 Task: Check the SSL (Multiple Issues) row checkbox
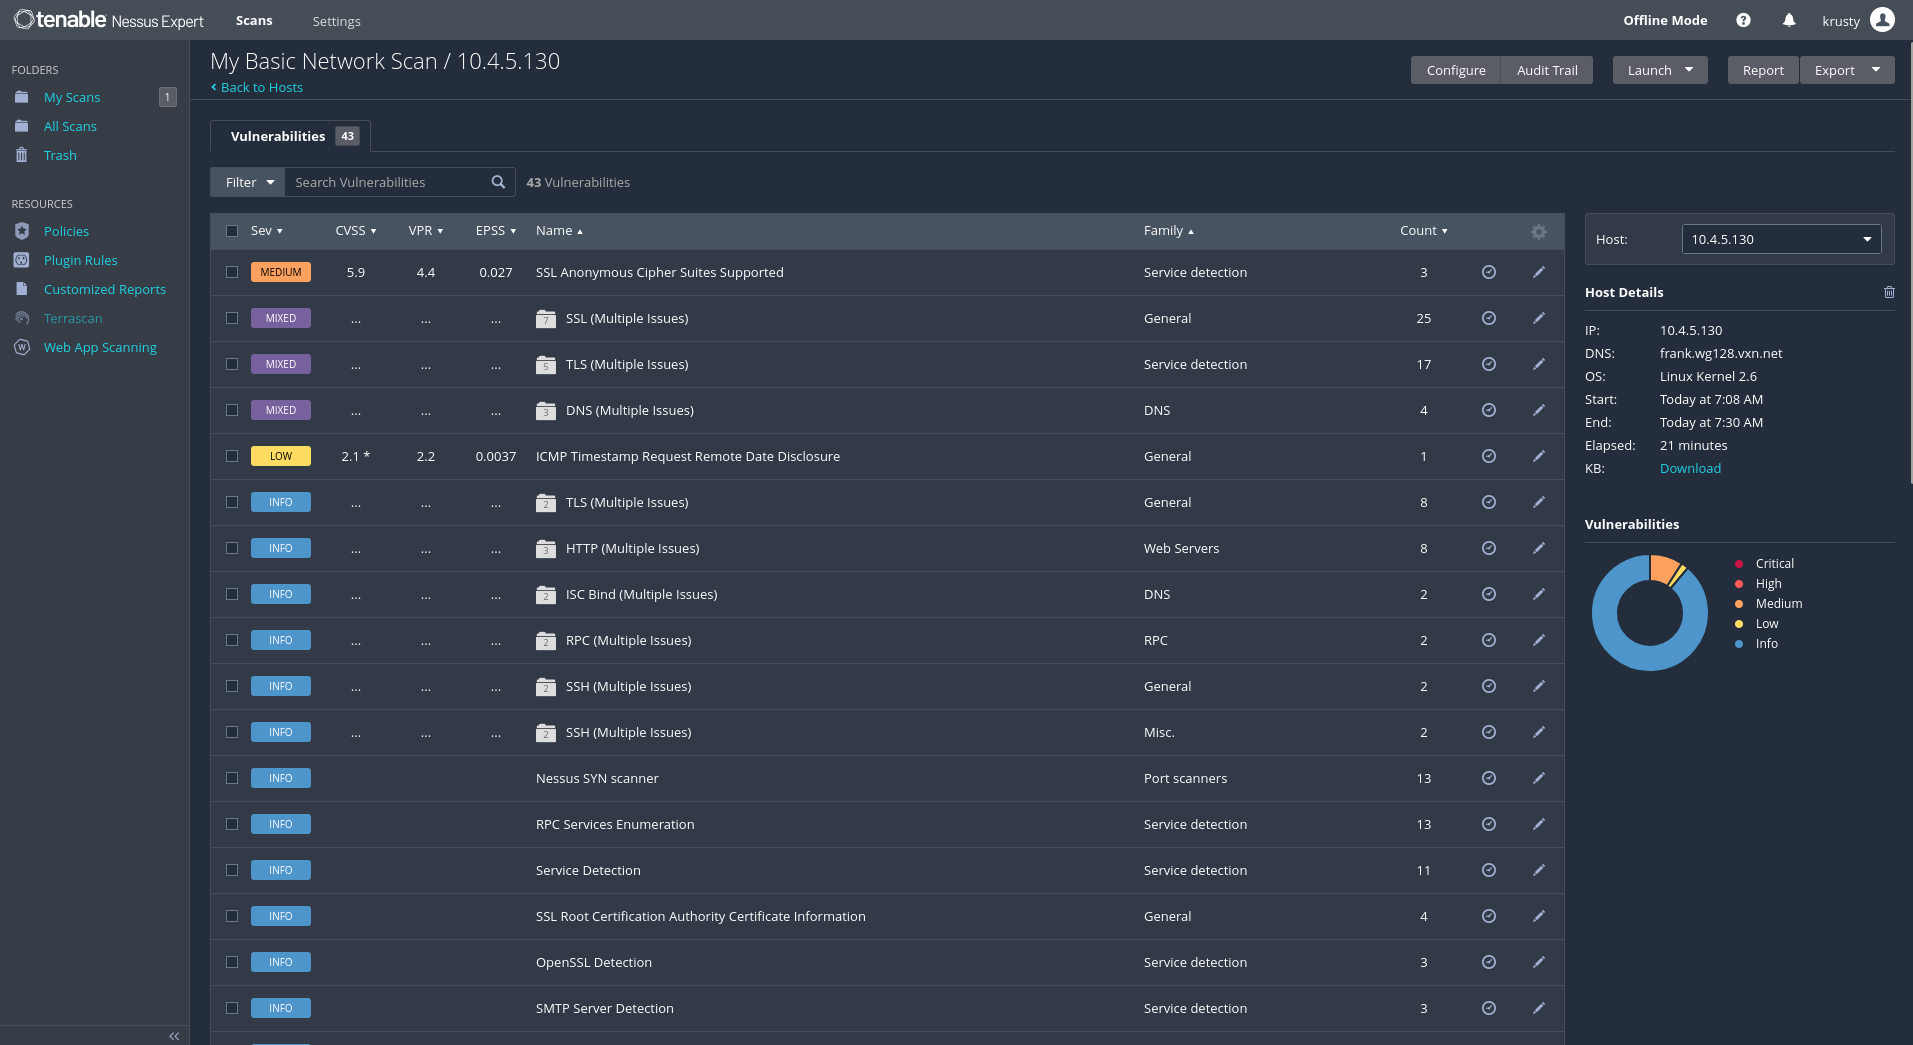tap(232, 318)
